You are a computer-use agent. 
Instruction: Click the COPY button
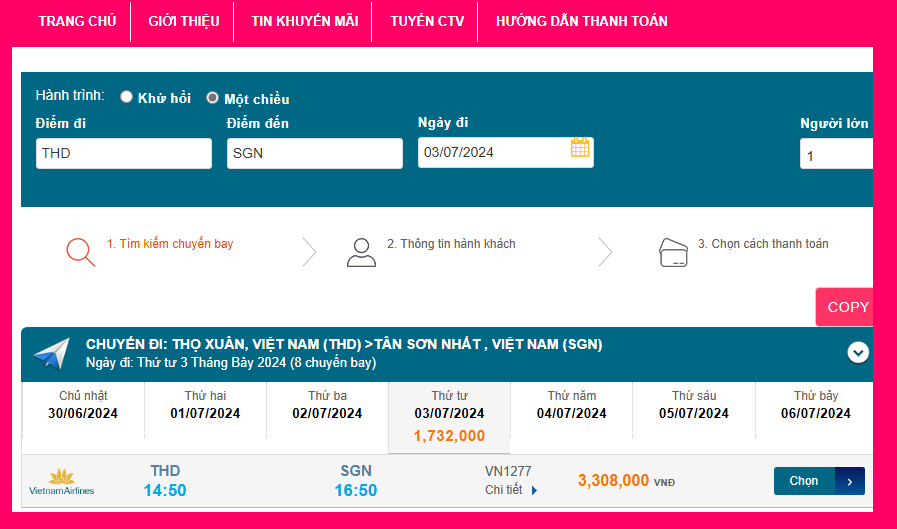[x=847, y=307]
